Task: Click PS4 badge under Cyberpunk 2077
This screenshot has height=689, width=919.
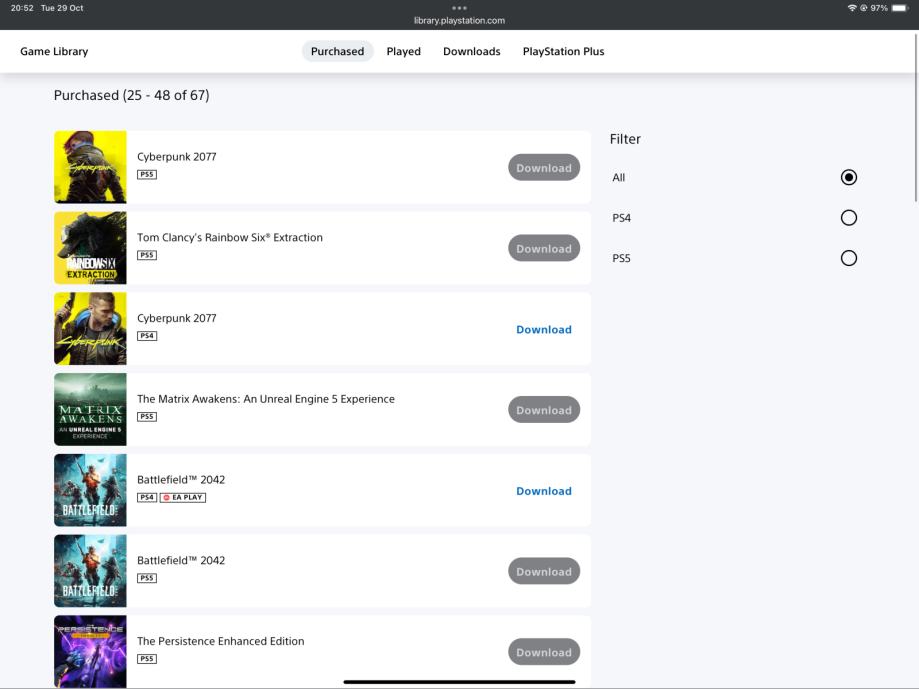Action: click(x=147, y=336)
